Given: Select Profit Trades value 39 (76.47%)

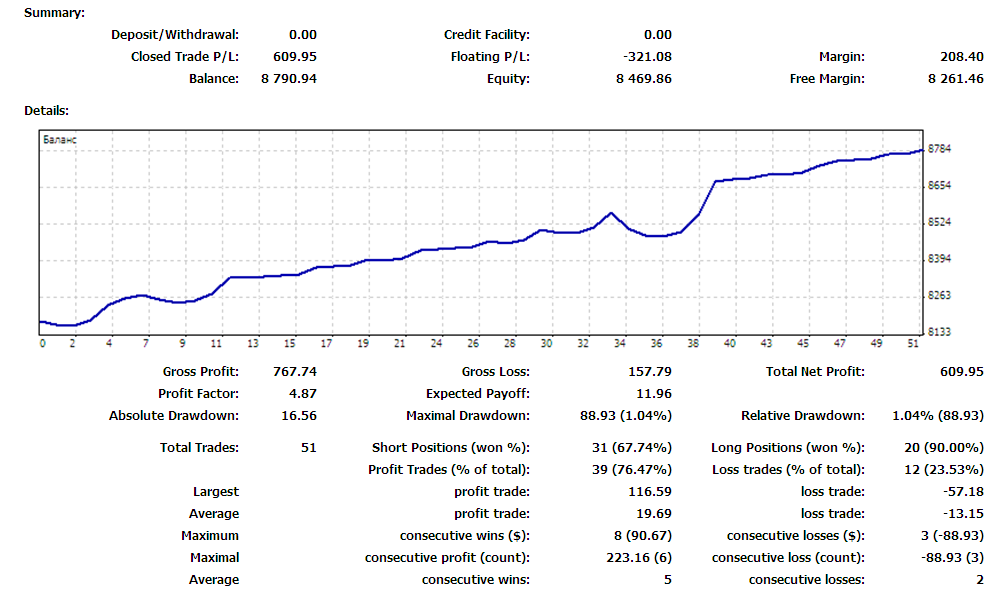Looking at the screenshot, I should (632, 469).
